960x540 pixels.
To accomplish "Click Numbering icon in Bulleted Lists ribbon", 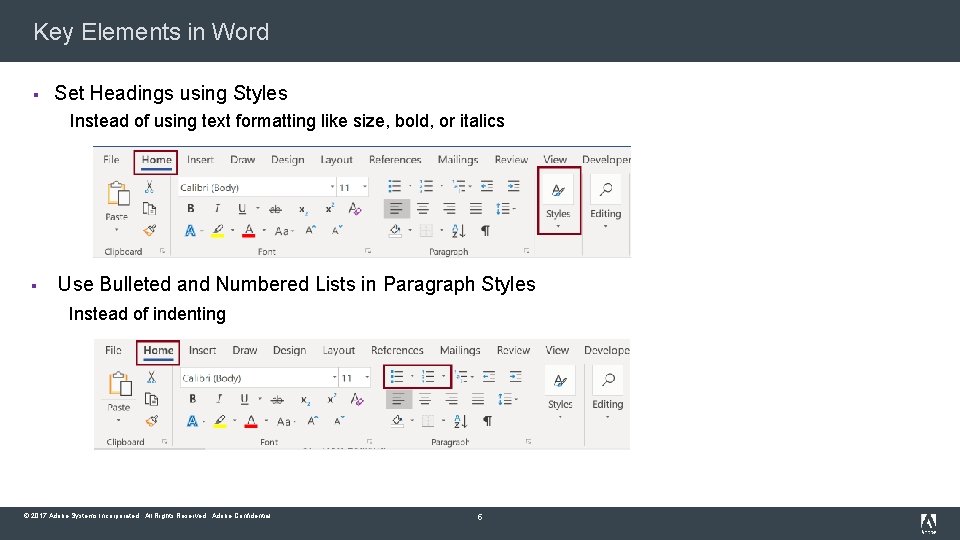I will [x=428, y=377].
